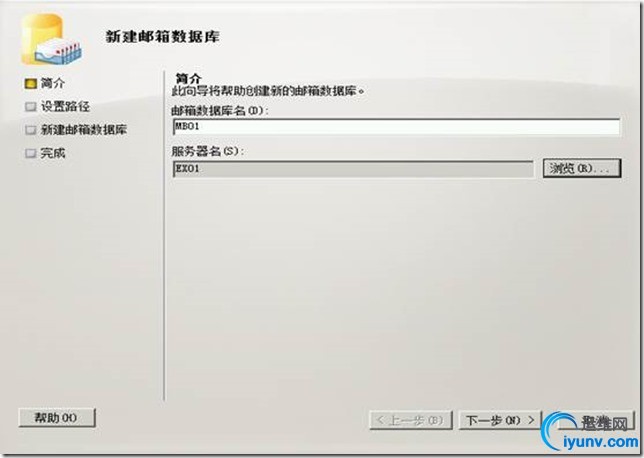The image size is (644, 458).
Task: Open server browser with 浏览(R) button
Action: click(582, 168)
